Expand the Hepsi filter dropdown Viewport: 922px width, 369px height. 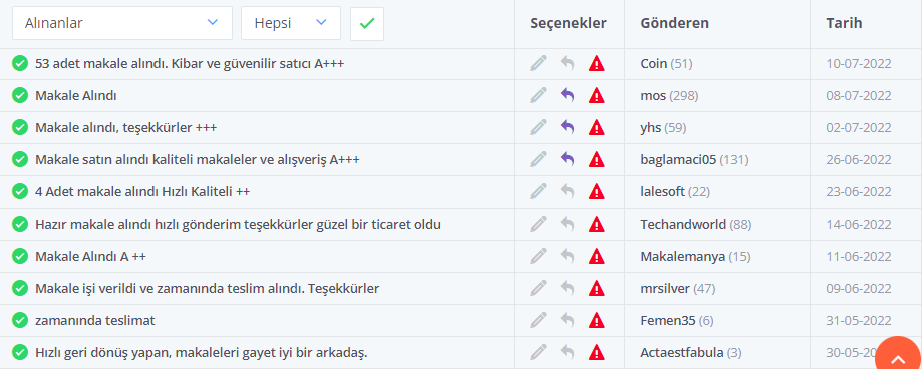click(290, 24)
